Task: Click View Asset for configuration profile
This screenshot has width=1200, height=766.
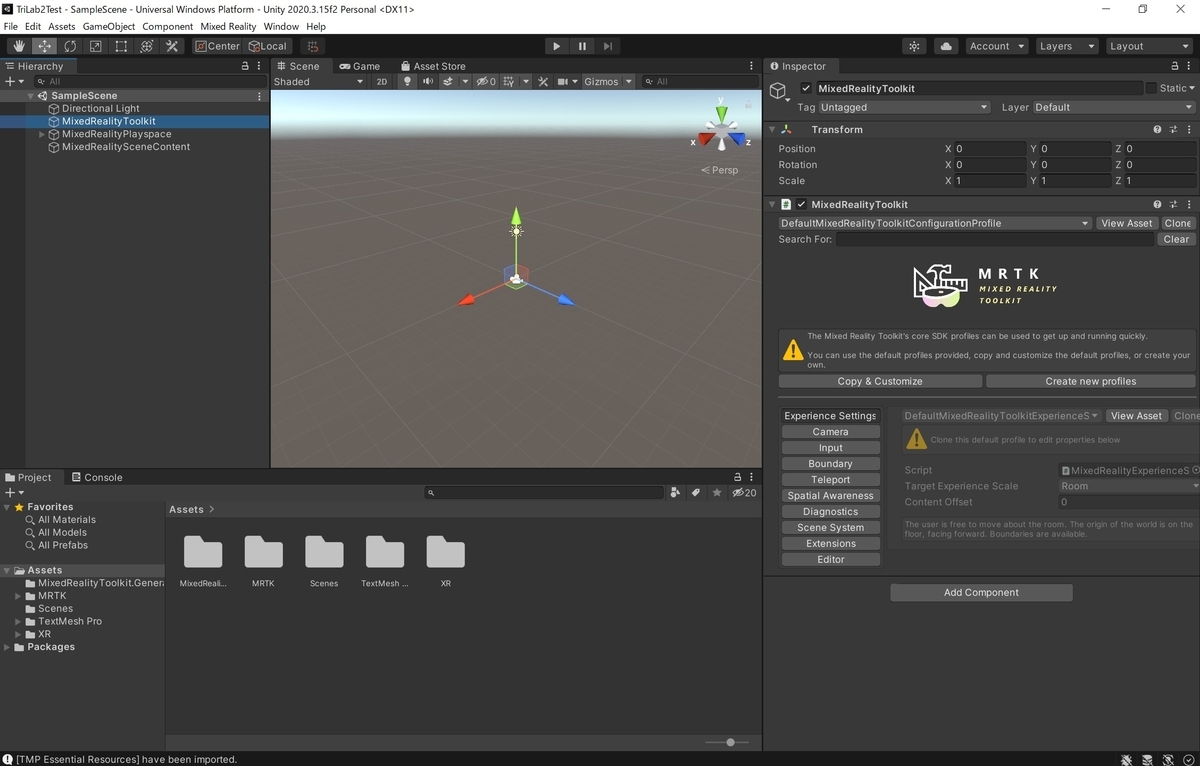Action: tap(1127, 223)
